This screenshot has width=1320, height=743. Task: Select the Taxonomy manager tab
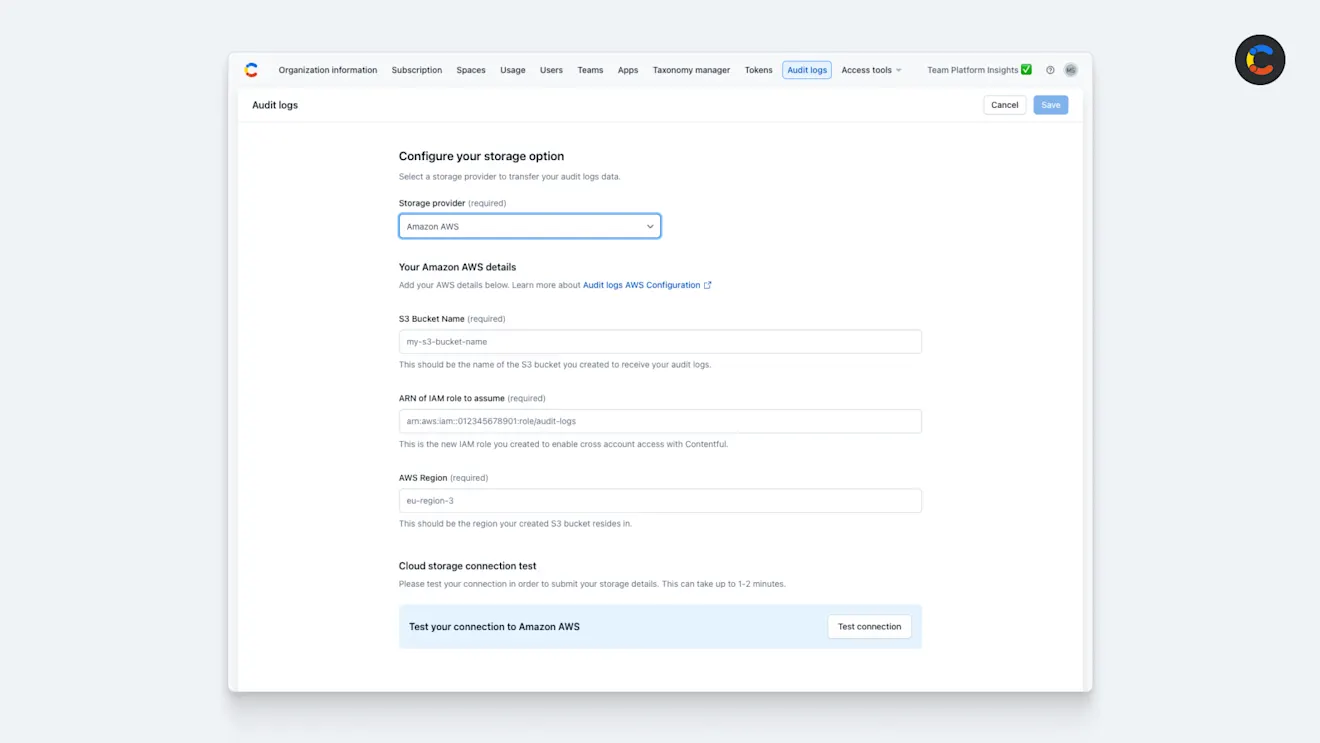691,69
